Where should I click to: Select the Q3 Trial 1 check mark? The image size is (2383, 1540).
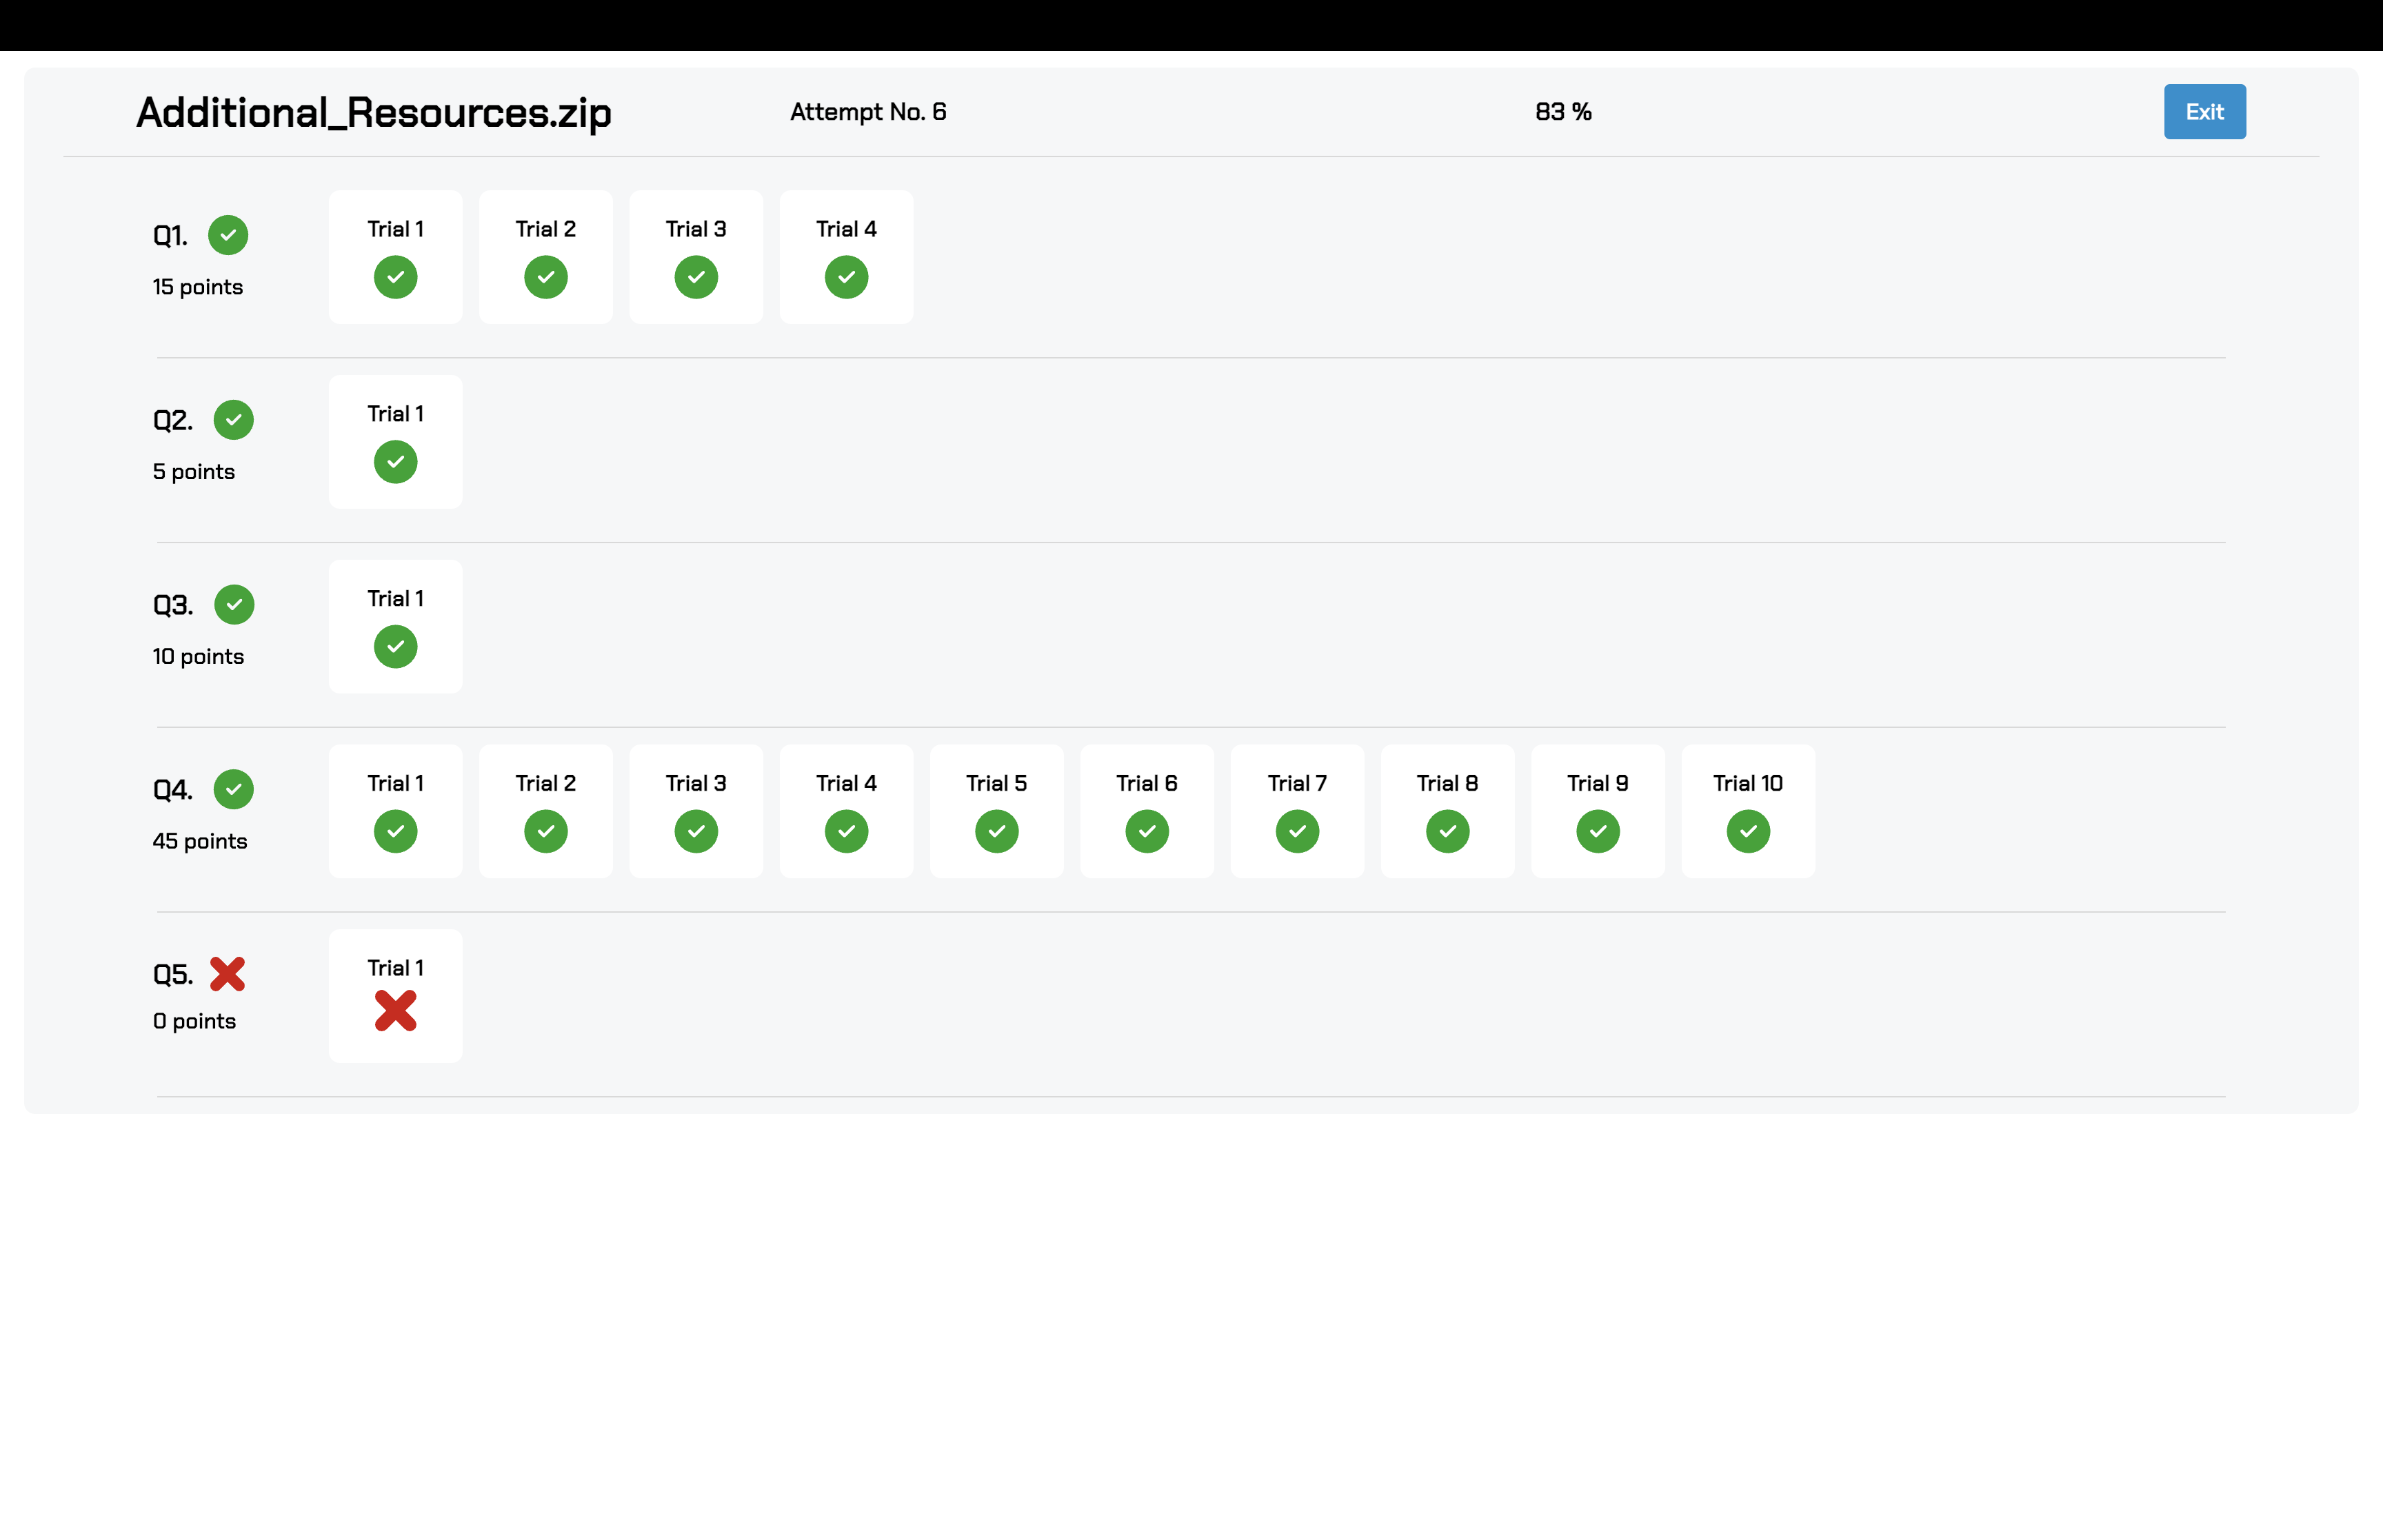395,646
